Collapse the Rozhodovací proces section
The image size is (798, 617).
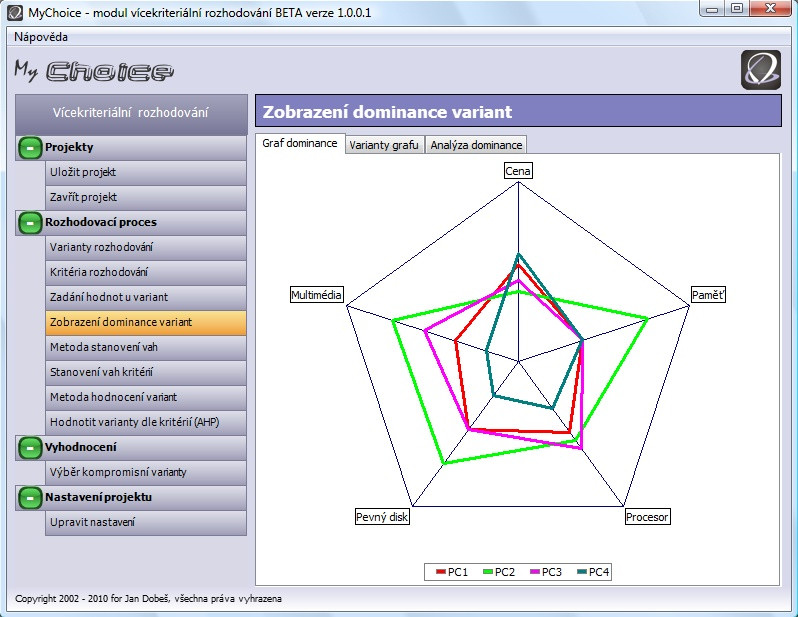click(30, 222)
